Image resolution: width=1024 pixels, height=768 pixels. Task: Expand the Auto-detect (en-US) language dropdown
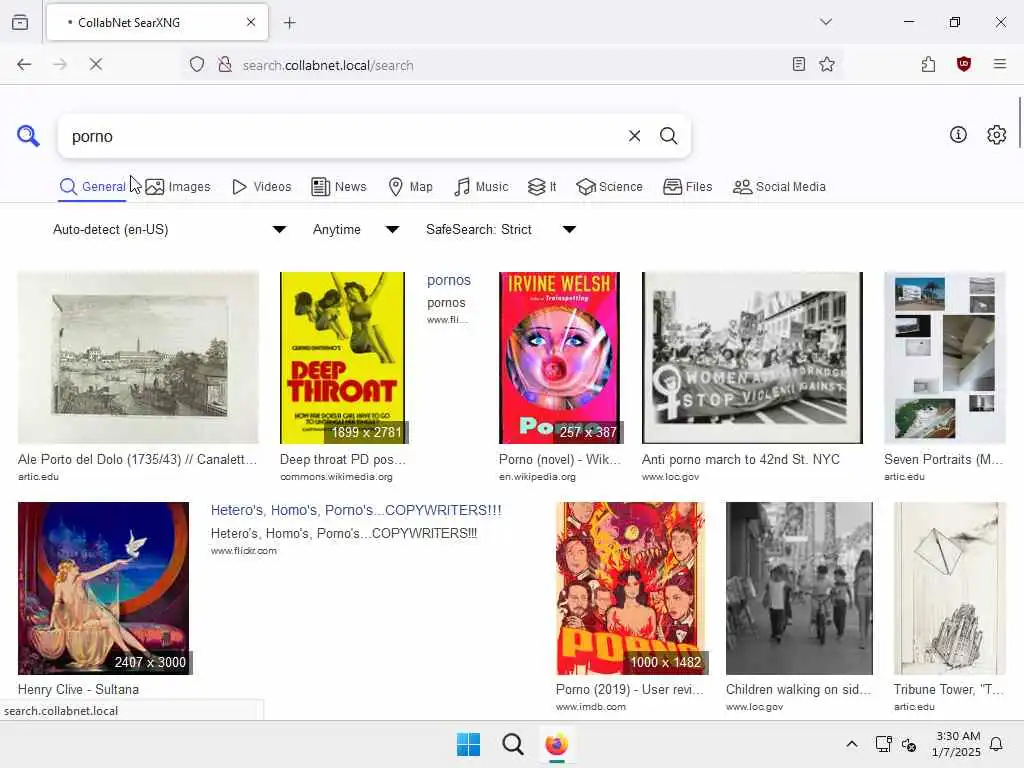169,229
